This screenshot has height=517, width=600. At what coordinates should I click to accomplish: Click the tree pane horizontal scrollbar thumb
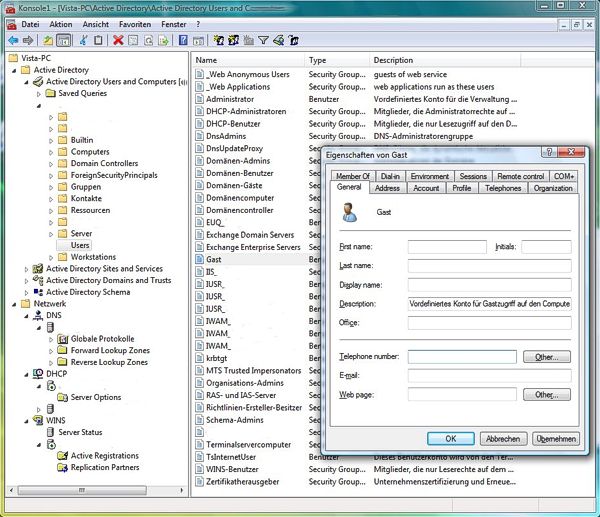[82, 490]
